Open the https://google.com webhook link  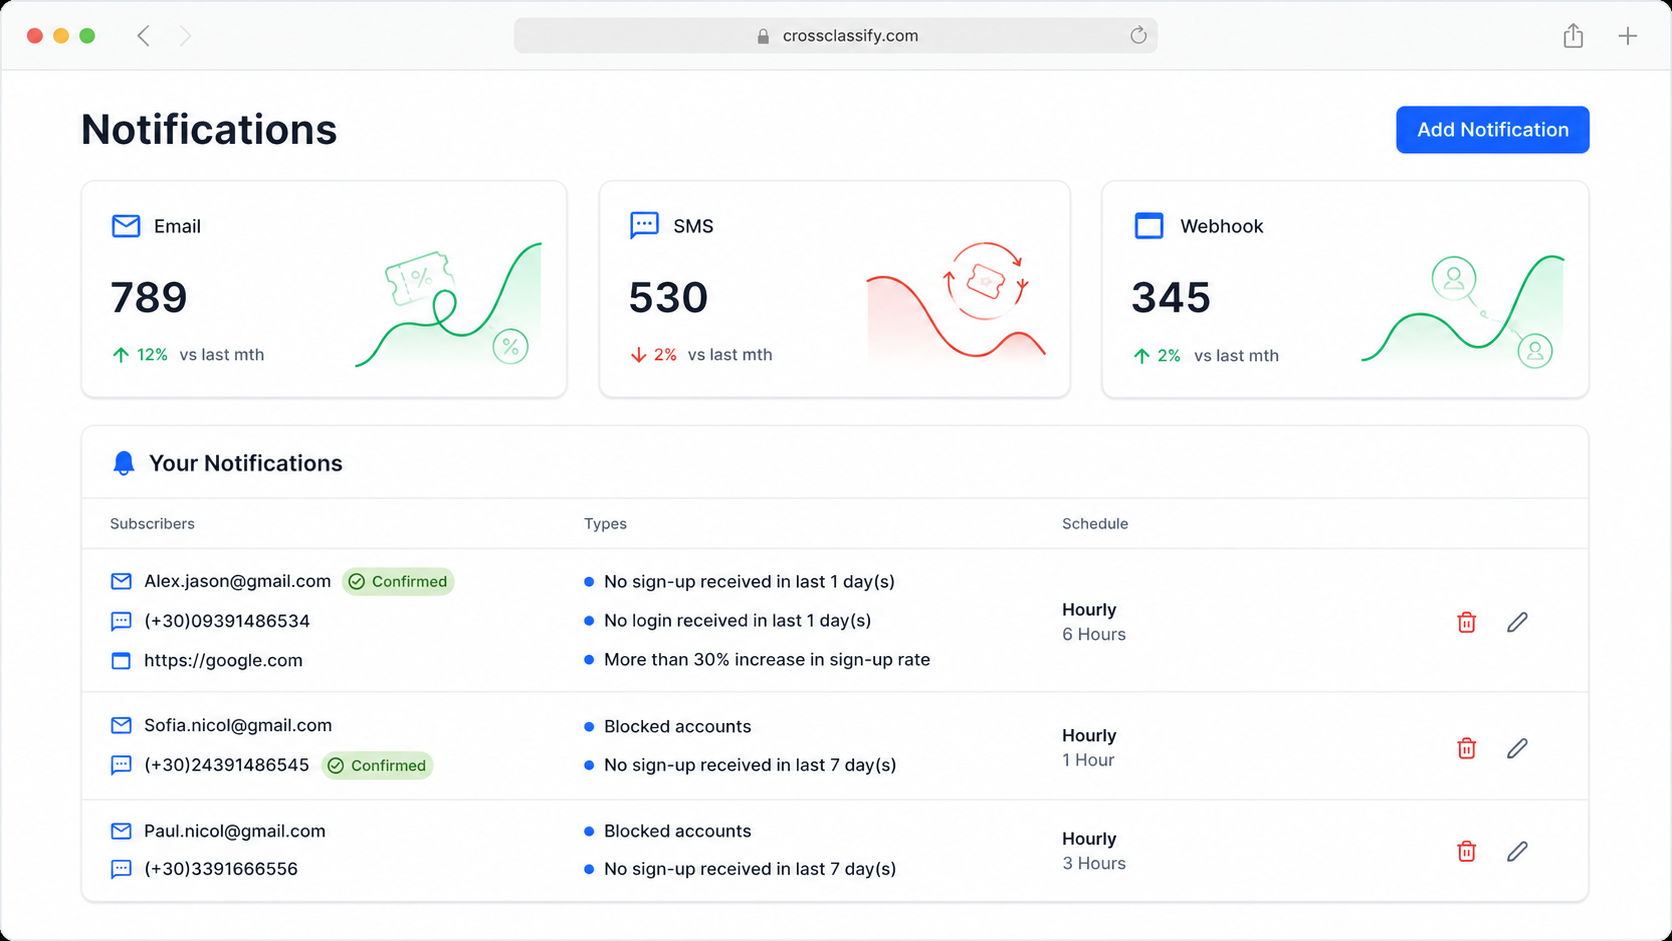coord(223,660)
